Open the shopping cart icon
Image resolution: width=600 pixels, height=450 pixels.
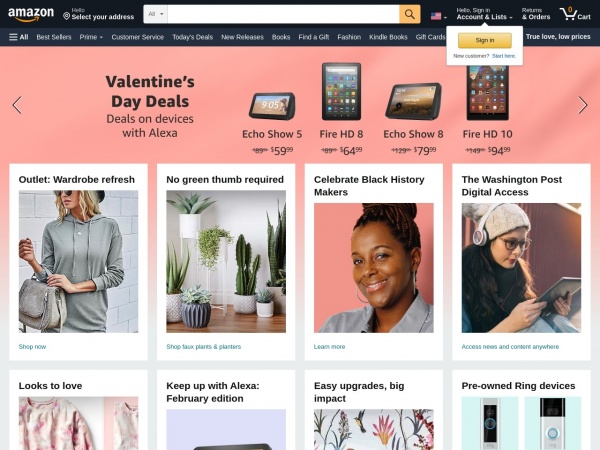pos(575,14)
